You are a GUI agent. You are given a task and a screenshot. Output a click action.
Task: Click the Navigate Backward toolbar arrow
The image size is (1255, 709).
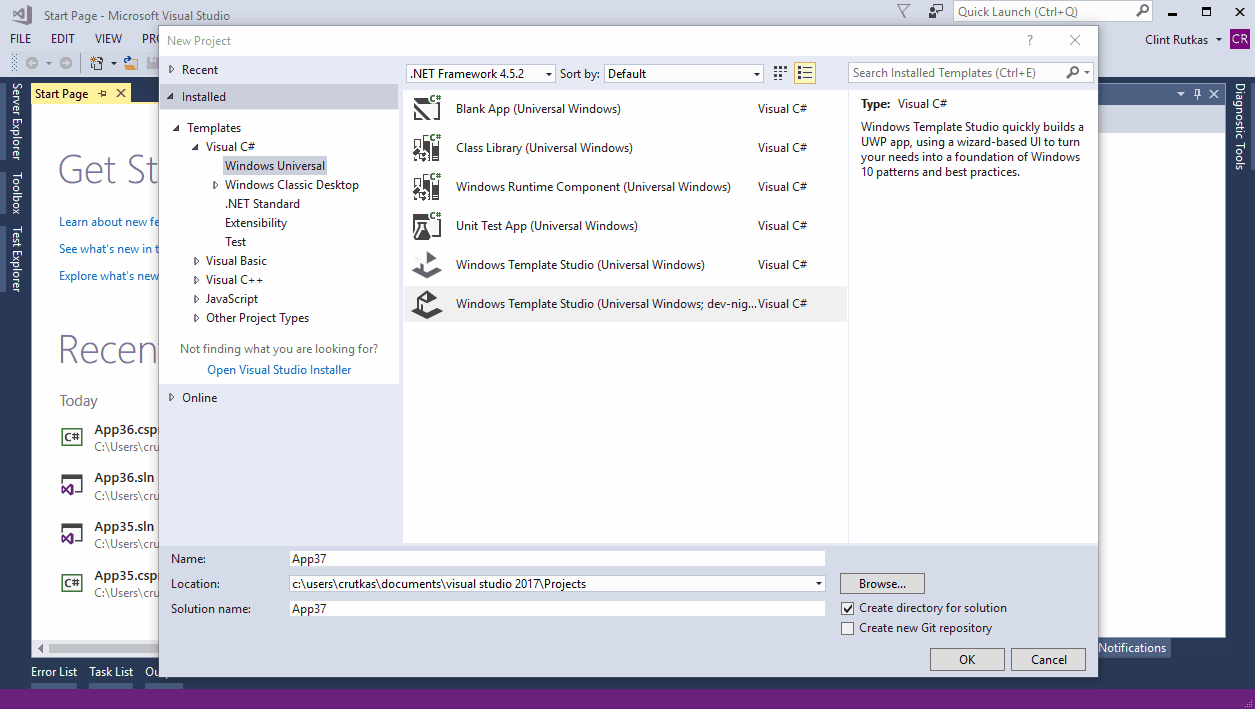click(32, 63)
